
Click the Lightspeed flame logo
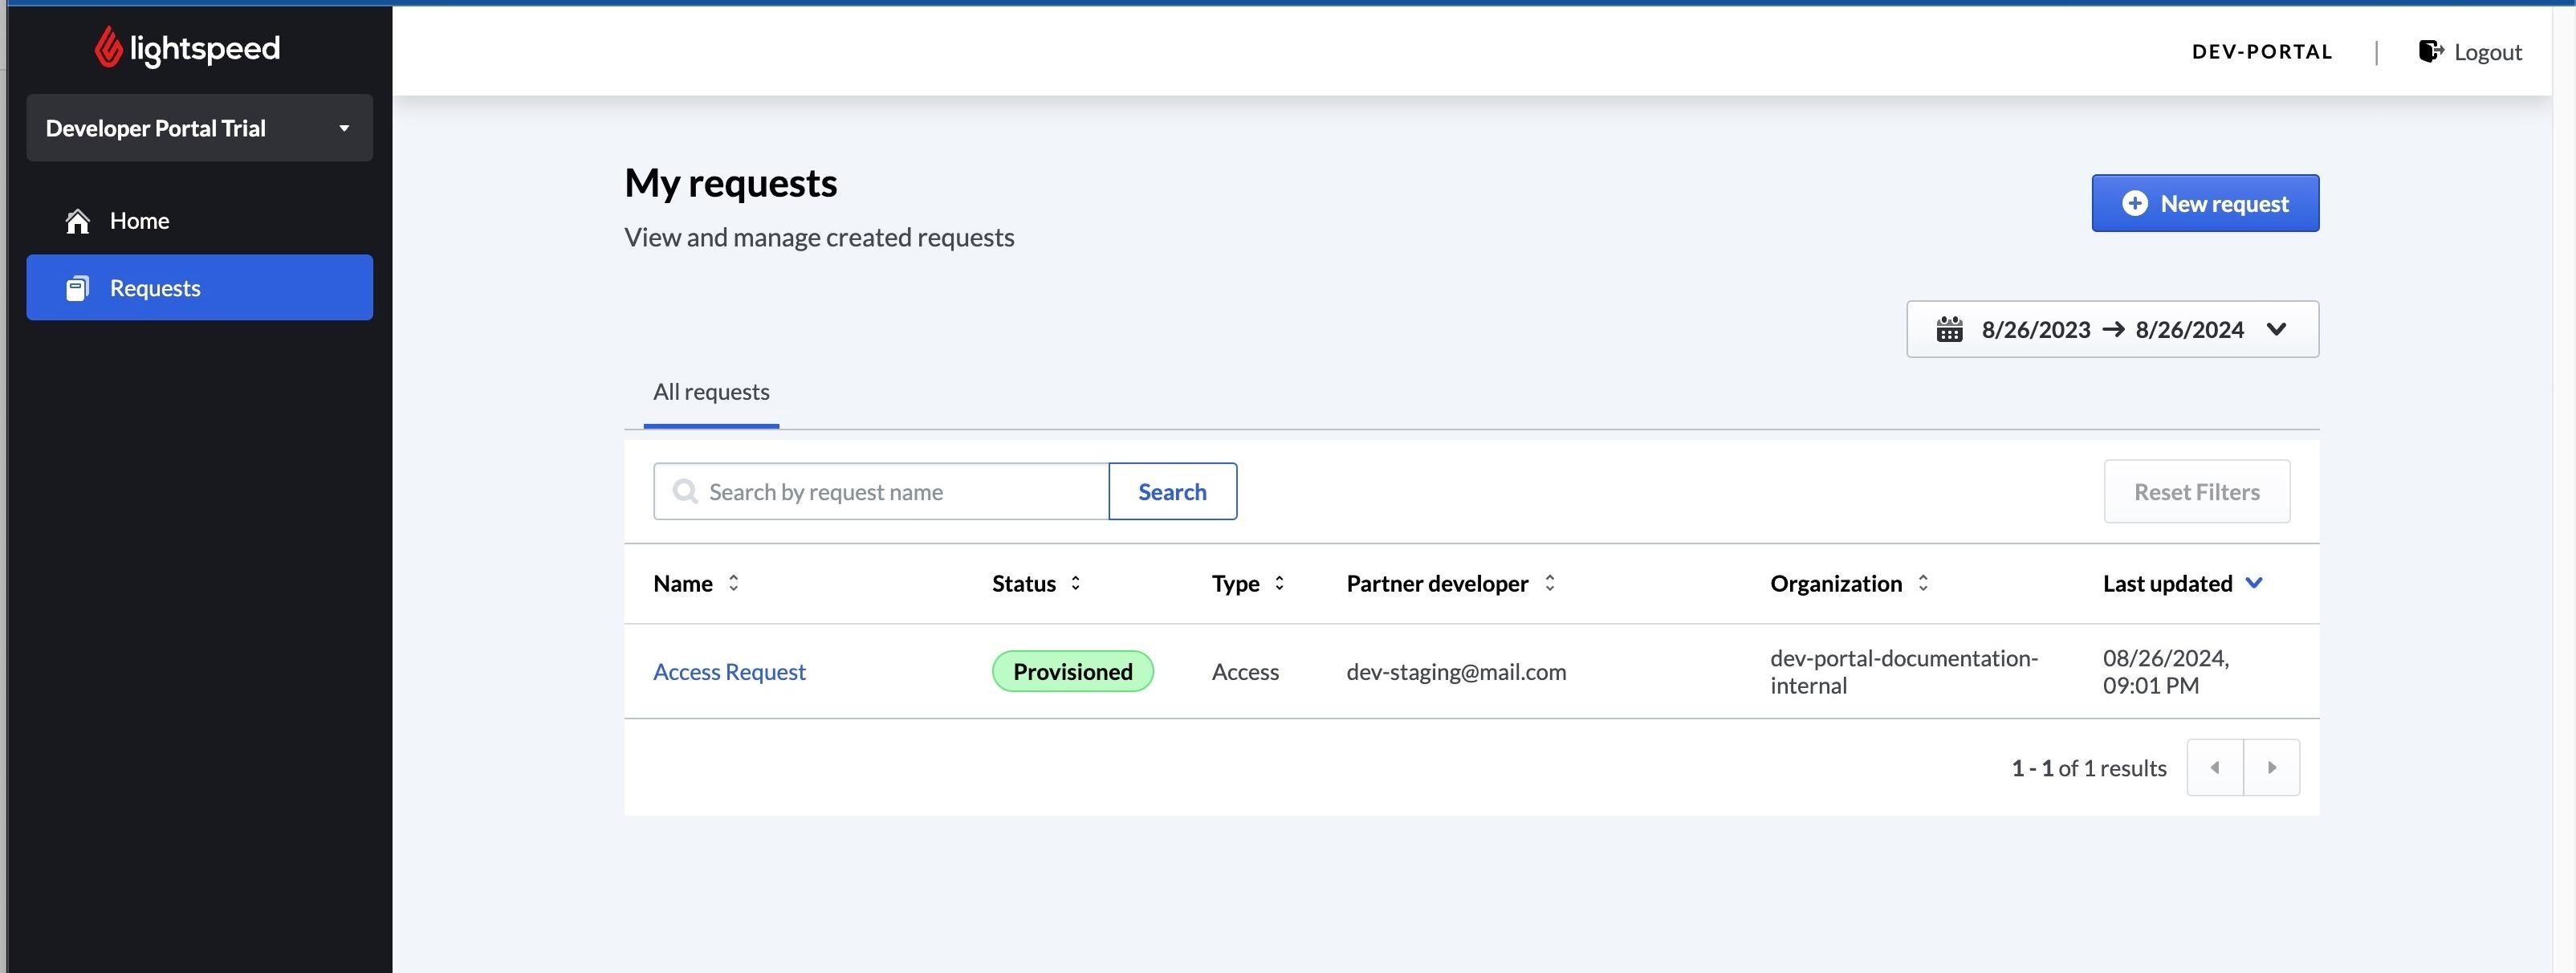point(108,47)
